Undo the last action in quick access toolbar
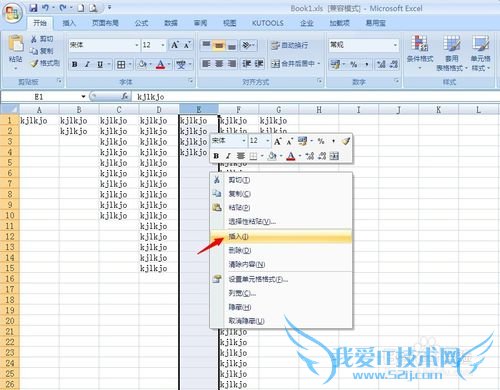The image size is (500, 390). [x=46, y=8]
